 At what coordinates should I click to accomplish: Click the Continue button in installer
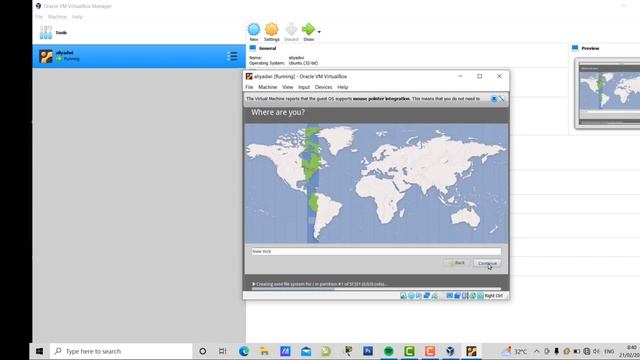point(487,263)
